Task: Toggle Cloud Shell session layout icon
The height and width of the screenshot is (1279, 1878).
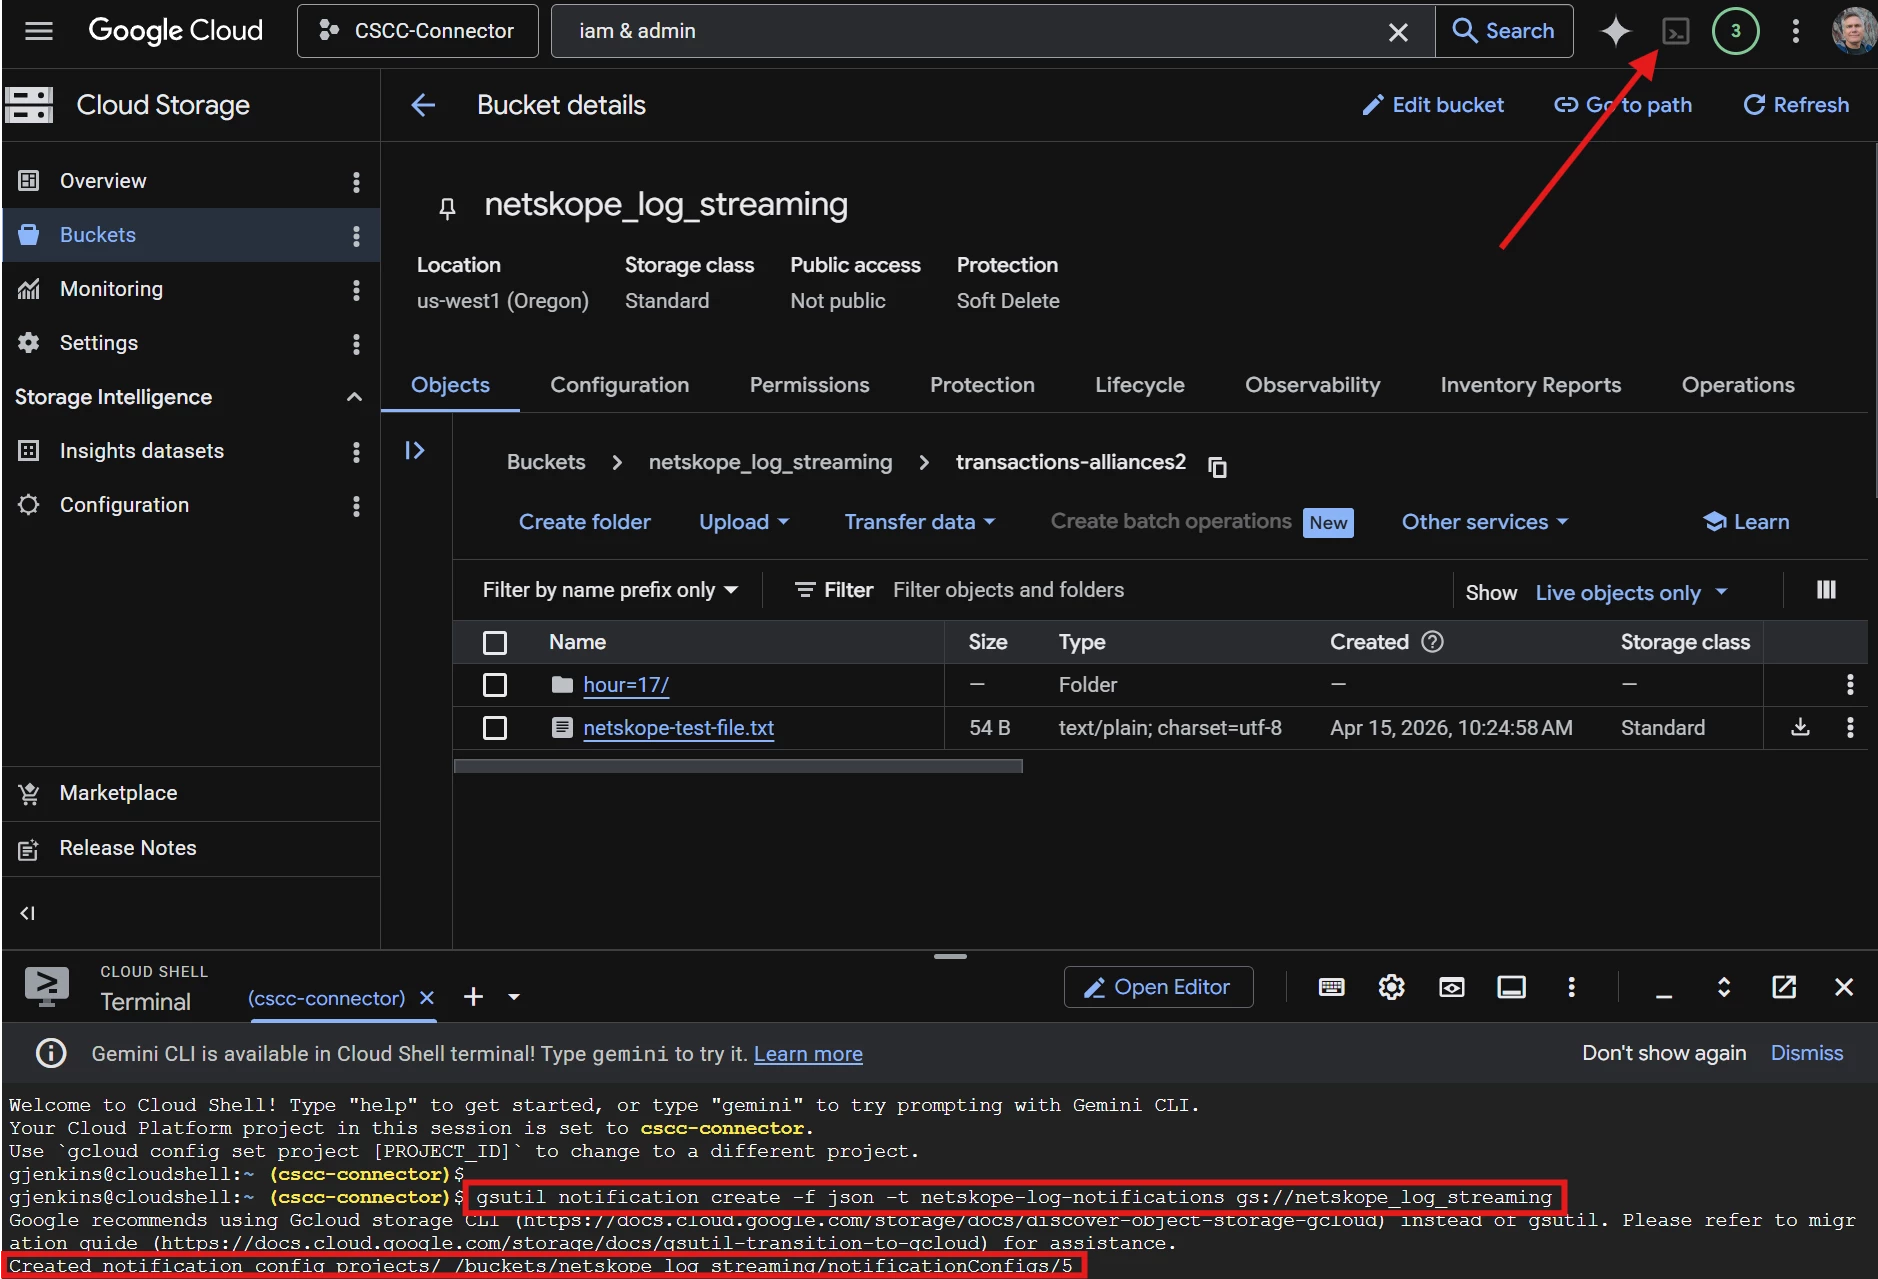Action: click(x=1511, y=988)
